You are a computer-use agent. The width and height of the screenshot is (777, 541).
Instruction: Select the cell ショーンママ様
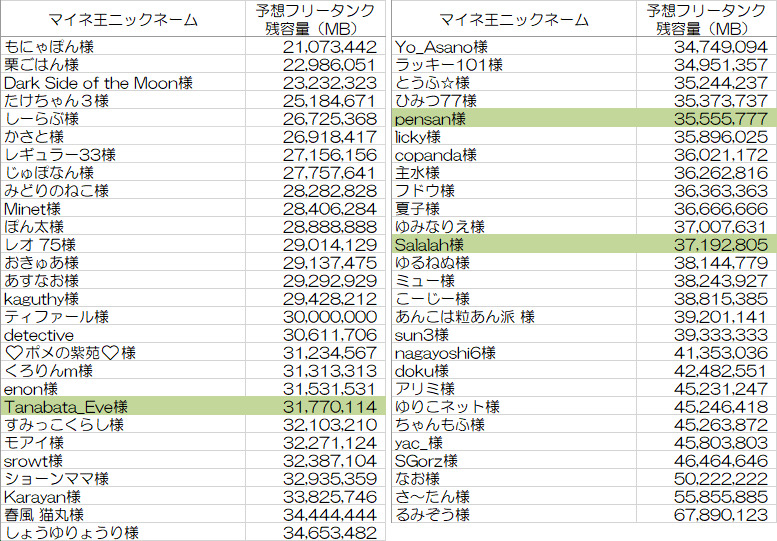coord(123,478)
